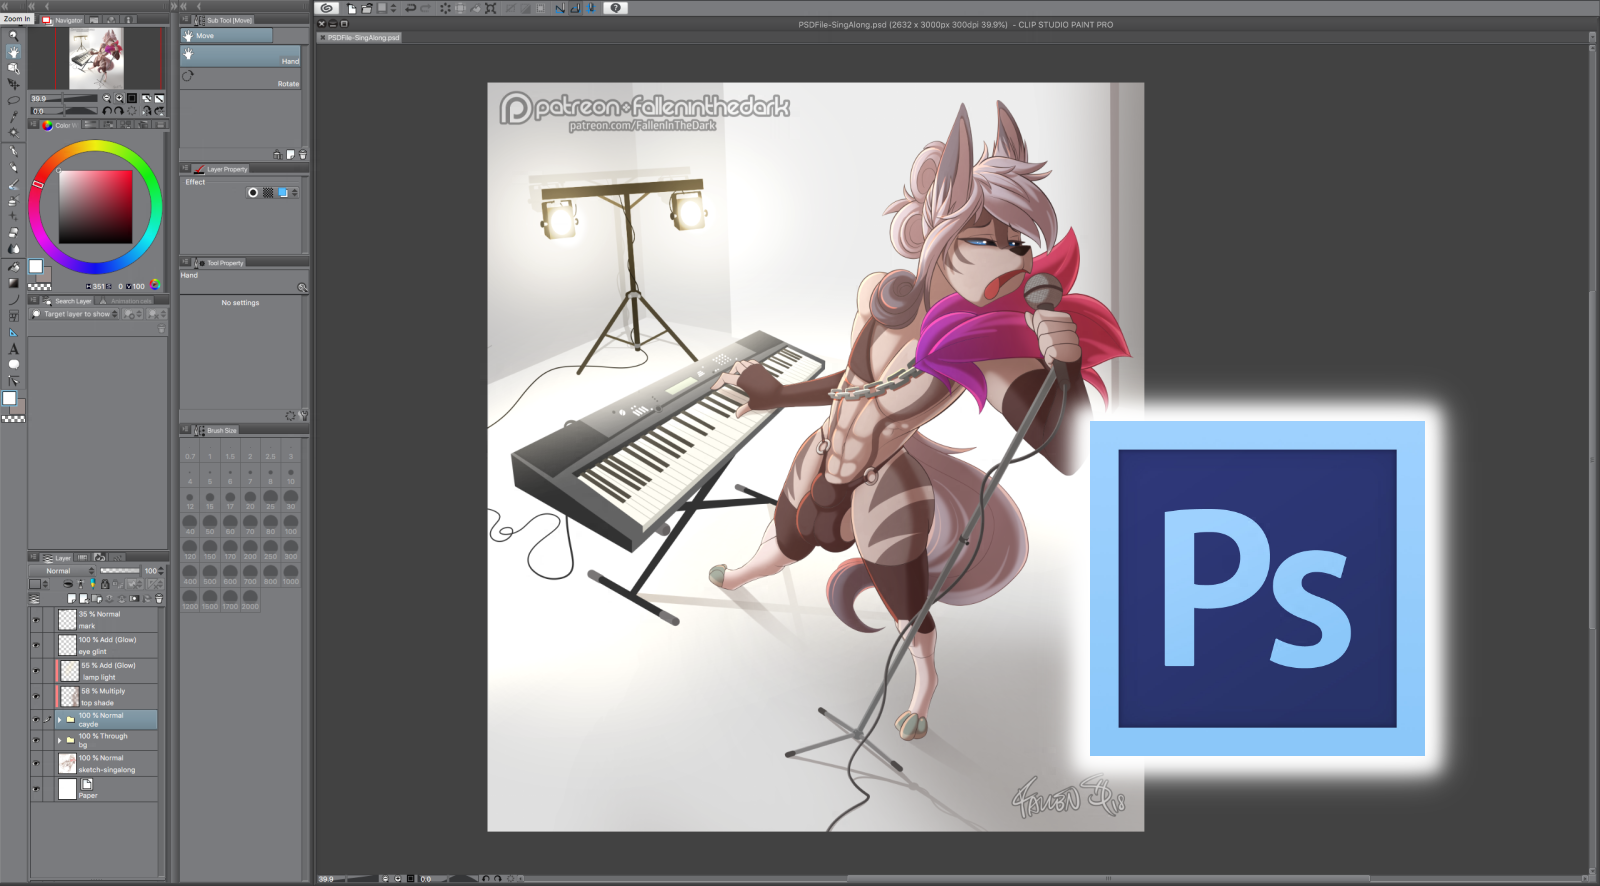Hide the eye glint layer
Screen dimensions: 1600x886
click(x=36, y=645)
